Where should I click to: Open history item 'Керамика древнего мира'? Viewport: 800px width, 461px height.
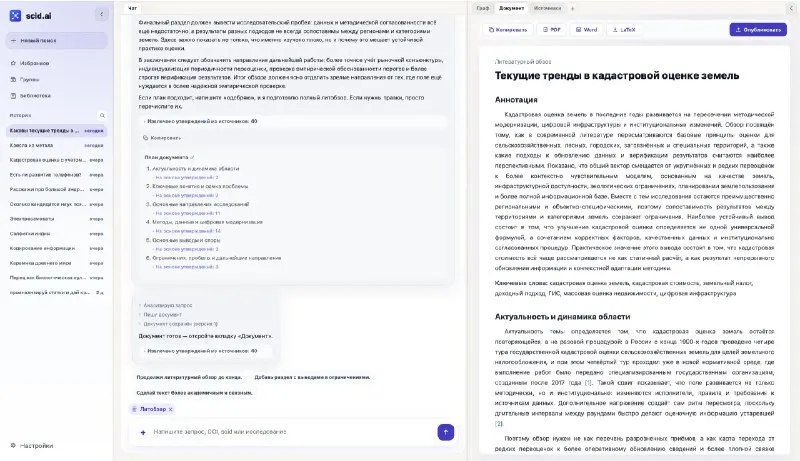(x=56, y=263)
